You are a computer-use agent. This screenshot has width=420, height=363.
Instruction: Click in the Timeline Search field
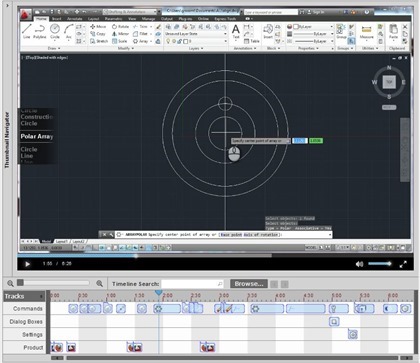click(193, 284)
